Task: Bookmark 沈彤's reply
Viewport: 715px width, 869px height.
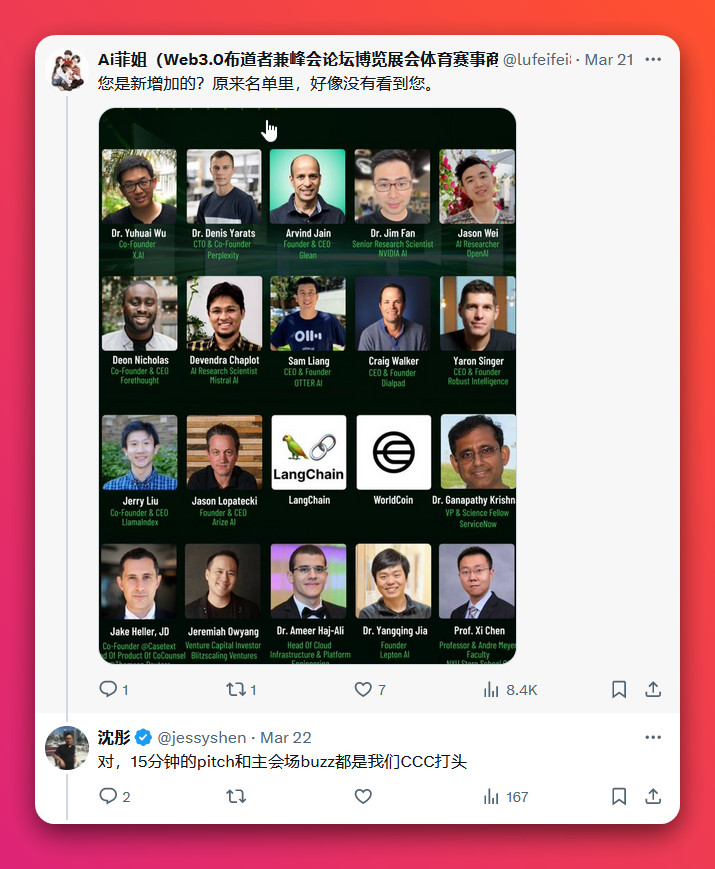Action: [619, 796]
